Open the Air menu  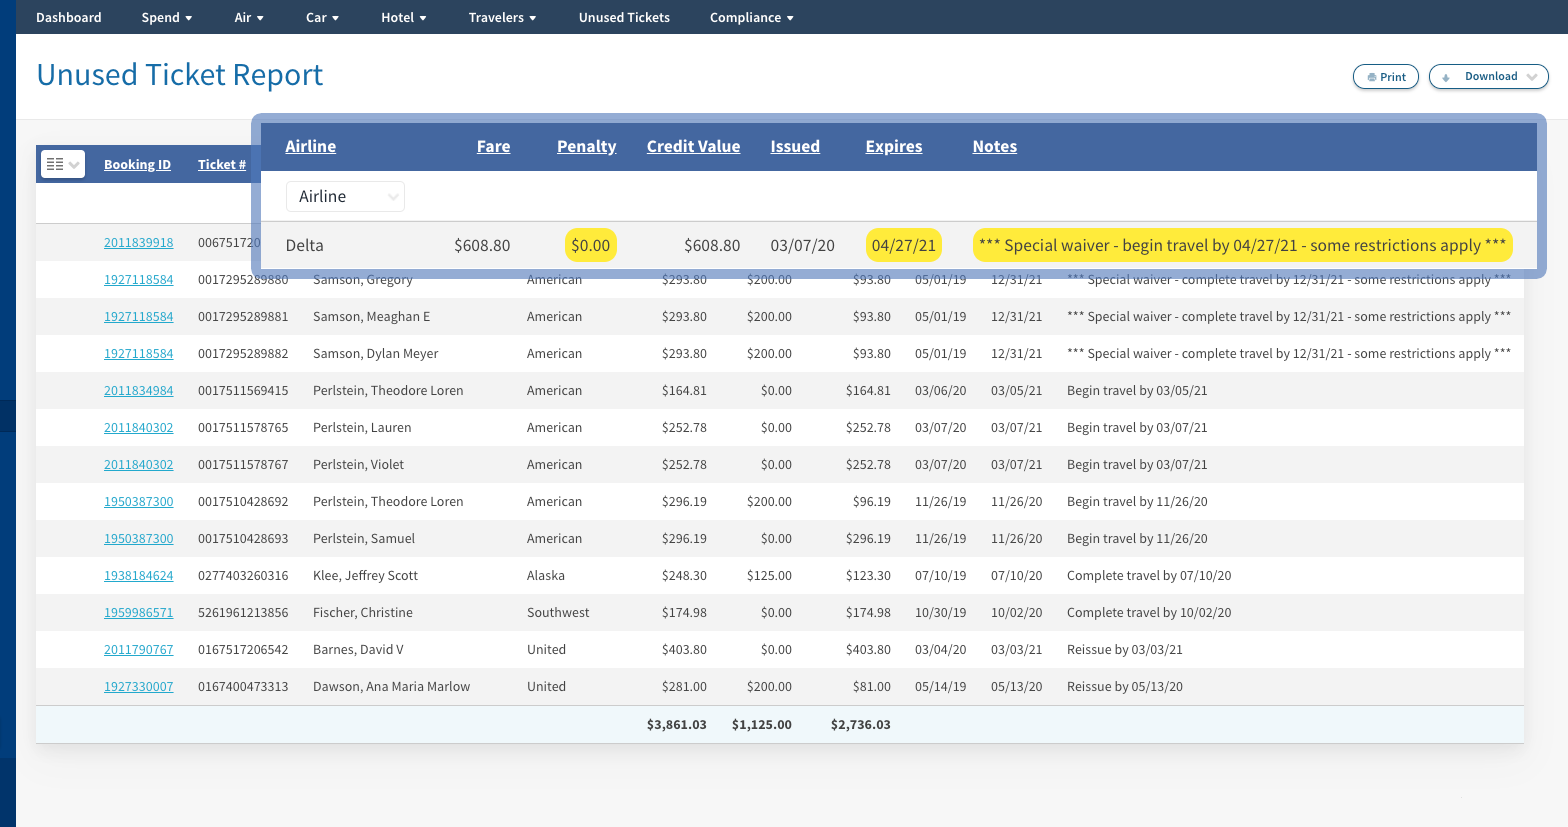(x=248, y=18)
